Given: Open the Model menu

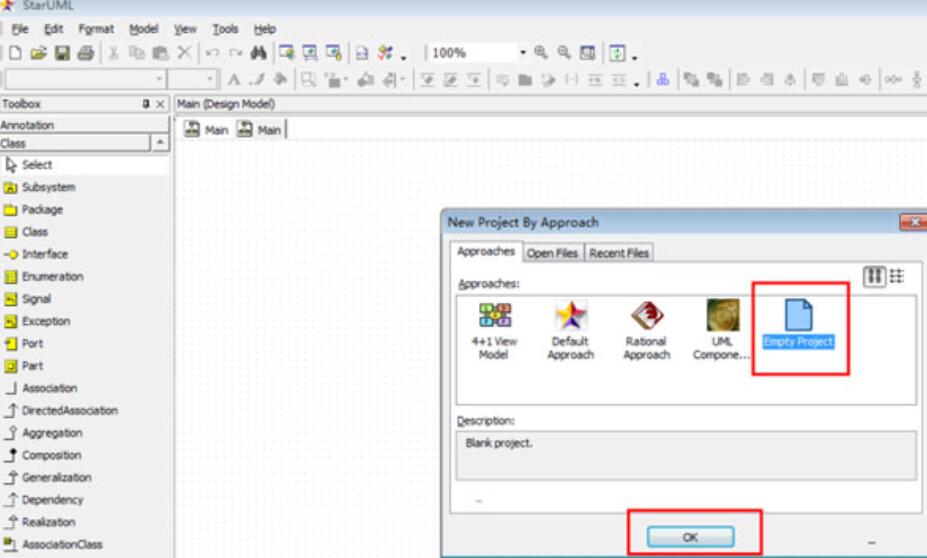Looking at the screenshot, I should [144, 29].
